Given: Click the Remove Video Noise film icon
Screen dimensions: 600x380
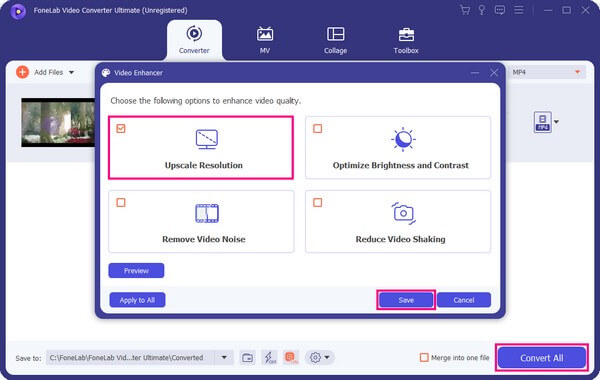Looking at the screenshot, I should tap(207, 213).
